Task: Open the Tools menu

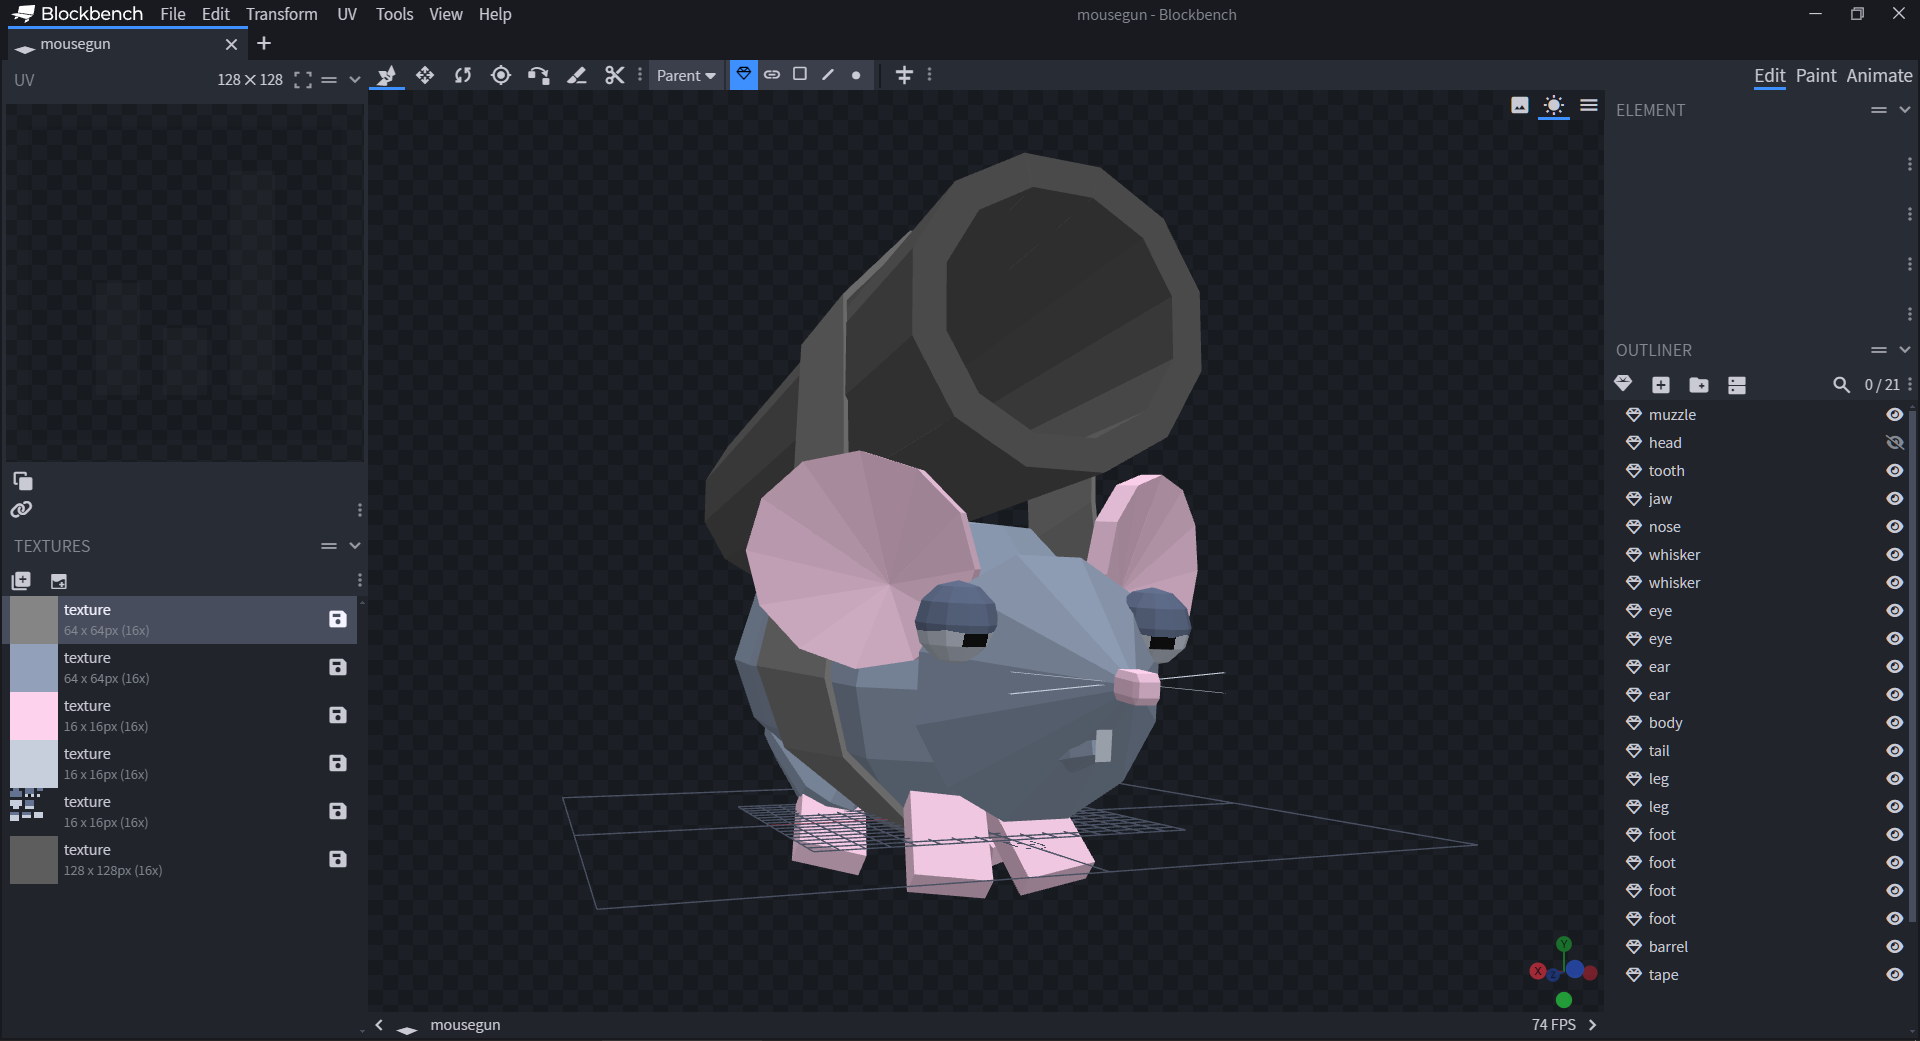Action: 394,14
